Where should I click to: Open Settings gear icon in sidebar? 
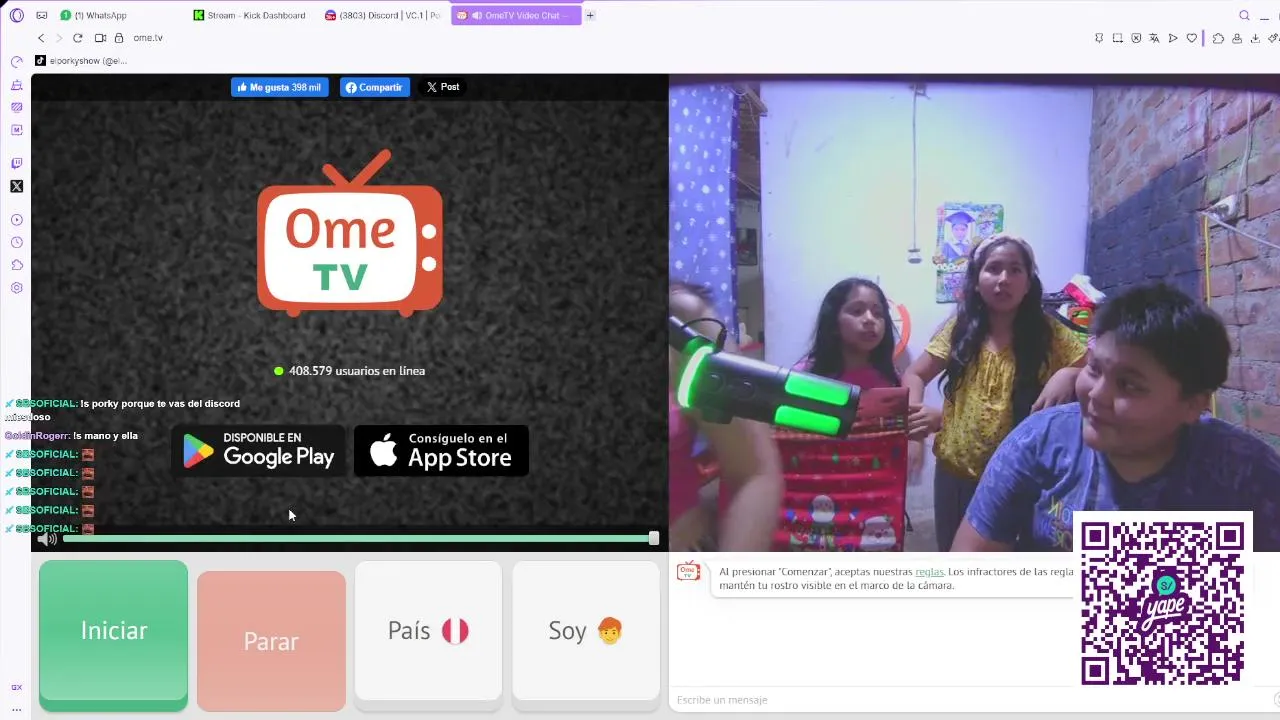(x=17, y=288)
